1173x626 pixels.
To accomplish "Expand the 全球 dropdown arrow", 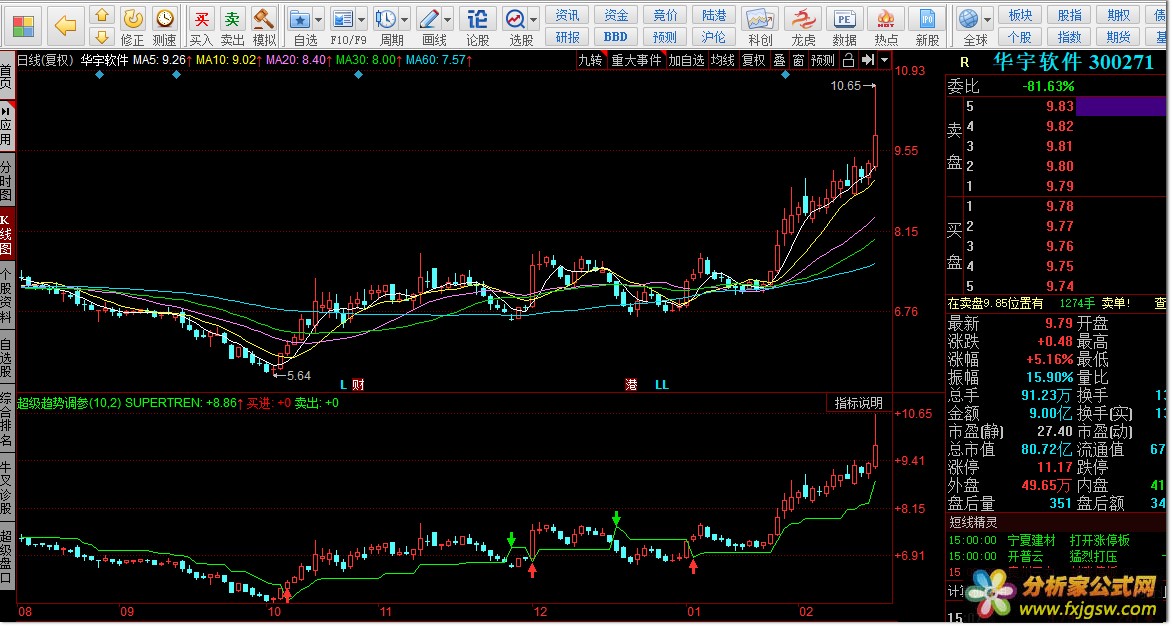I will coord(988,19).
